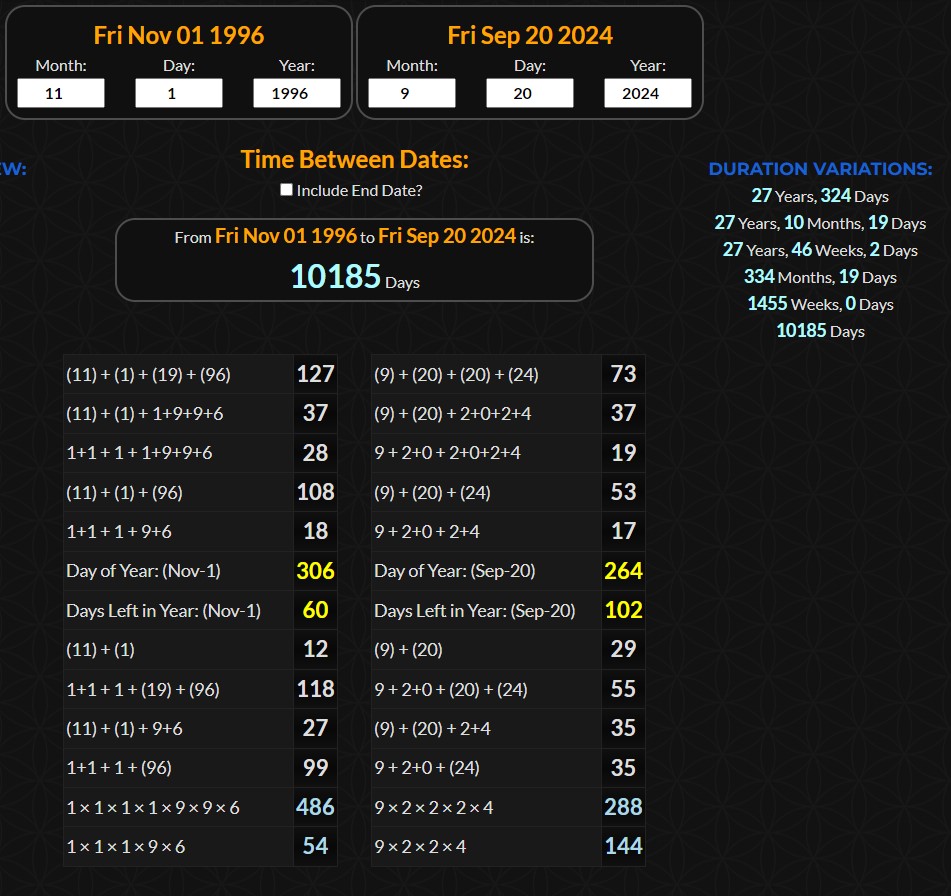The height and width of the screenshot is (896, 951).
Task: Click the Days Left in Year (Sep-20) value 102
Action: [x=623, y=610]
